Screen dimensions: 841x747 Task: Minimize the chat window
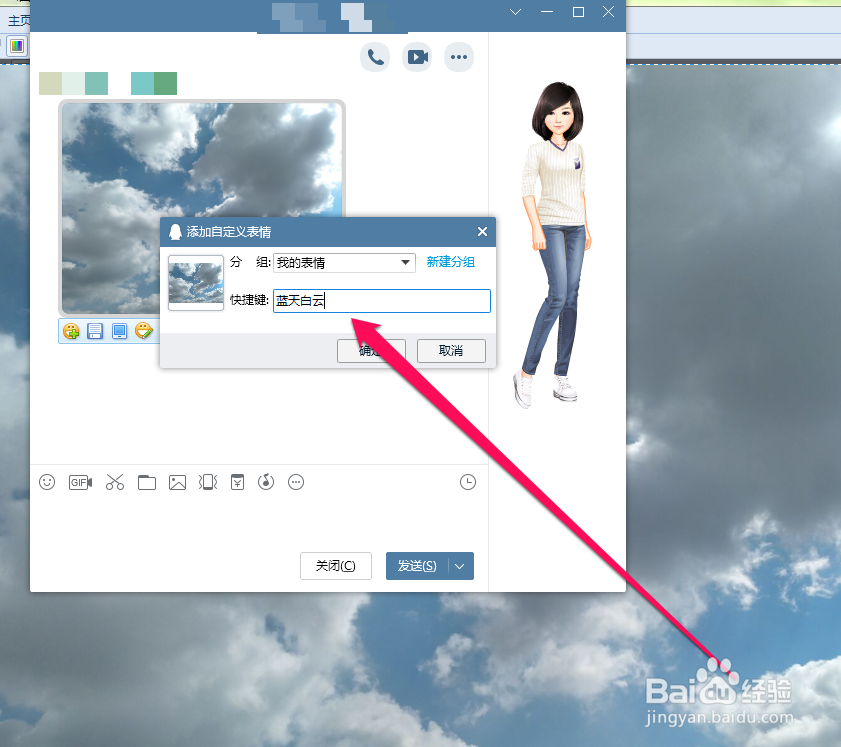coord(547,12)
